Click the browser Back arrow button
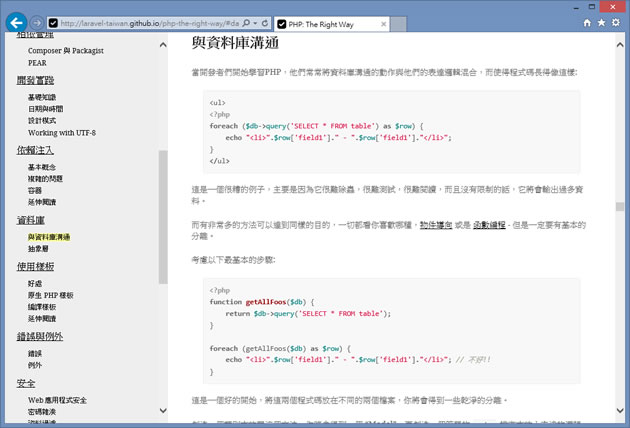Screen dimensions: 630x428 point(16,22)
